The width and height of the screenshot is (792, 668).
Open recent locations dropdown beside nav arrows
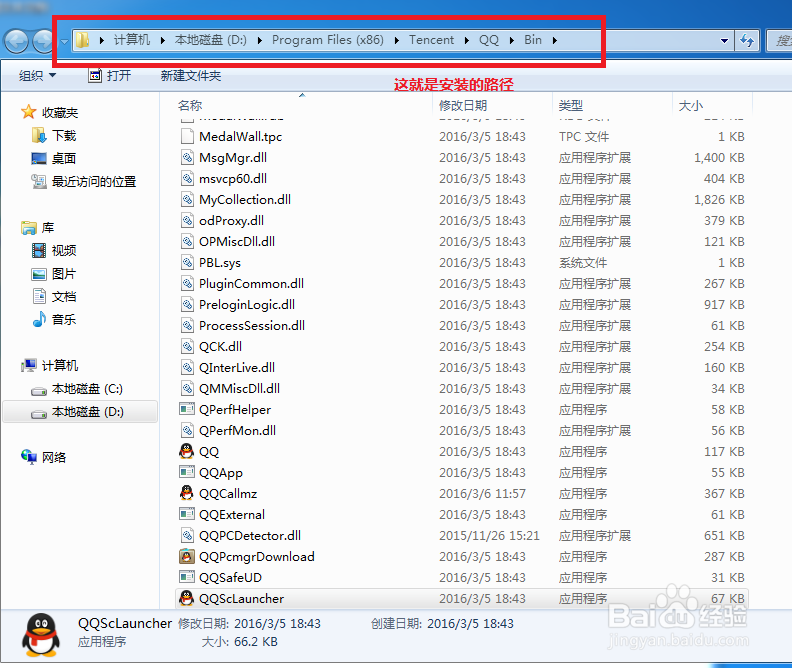point(64,41)
